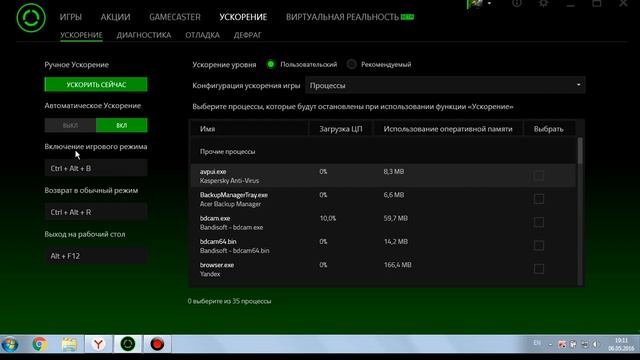Open the volume speaker icon in the tray
The width and height of the screenshot is (640, 360).
pyautogui.click(x=596, y=344)
